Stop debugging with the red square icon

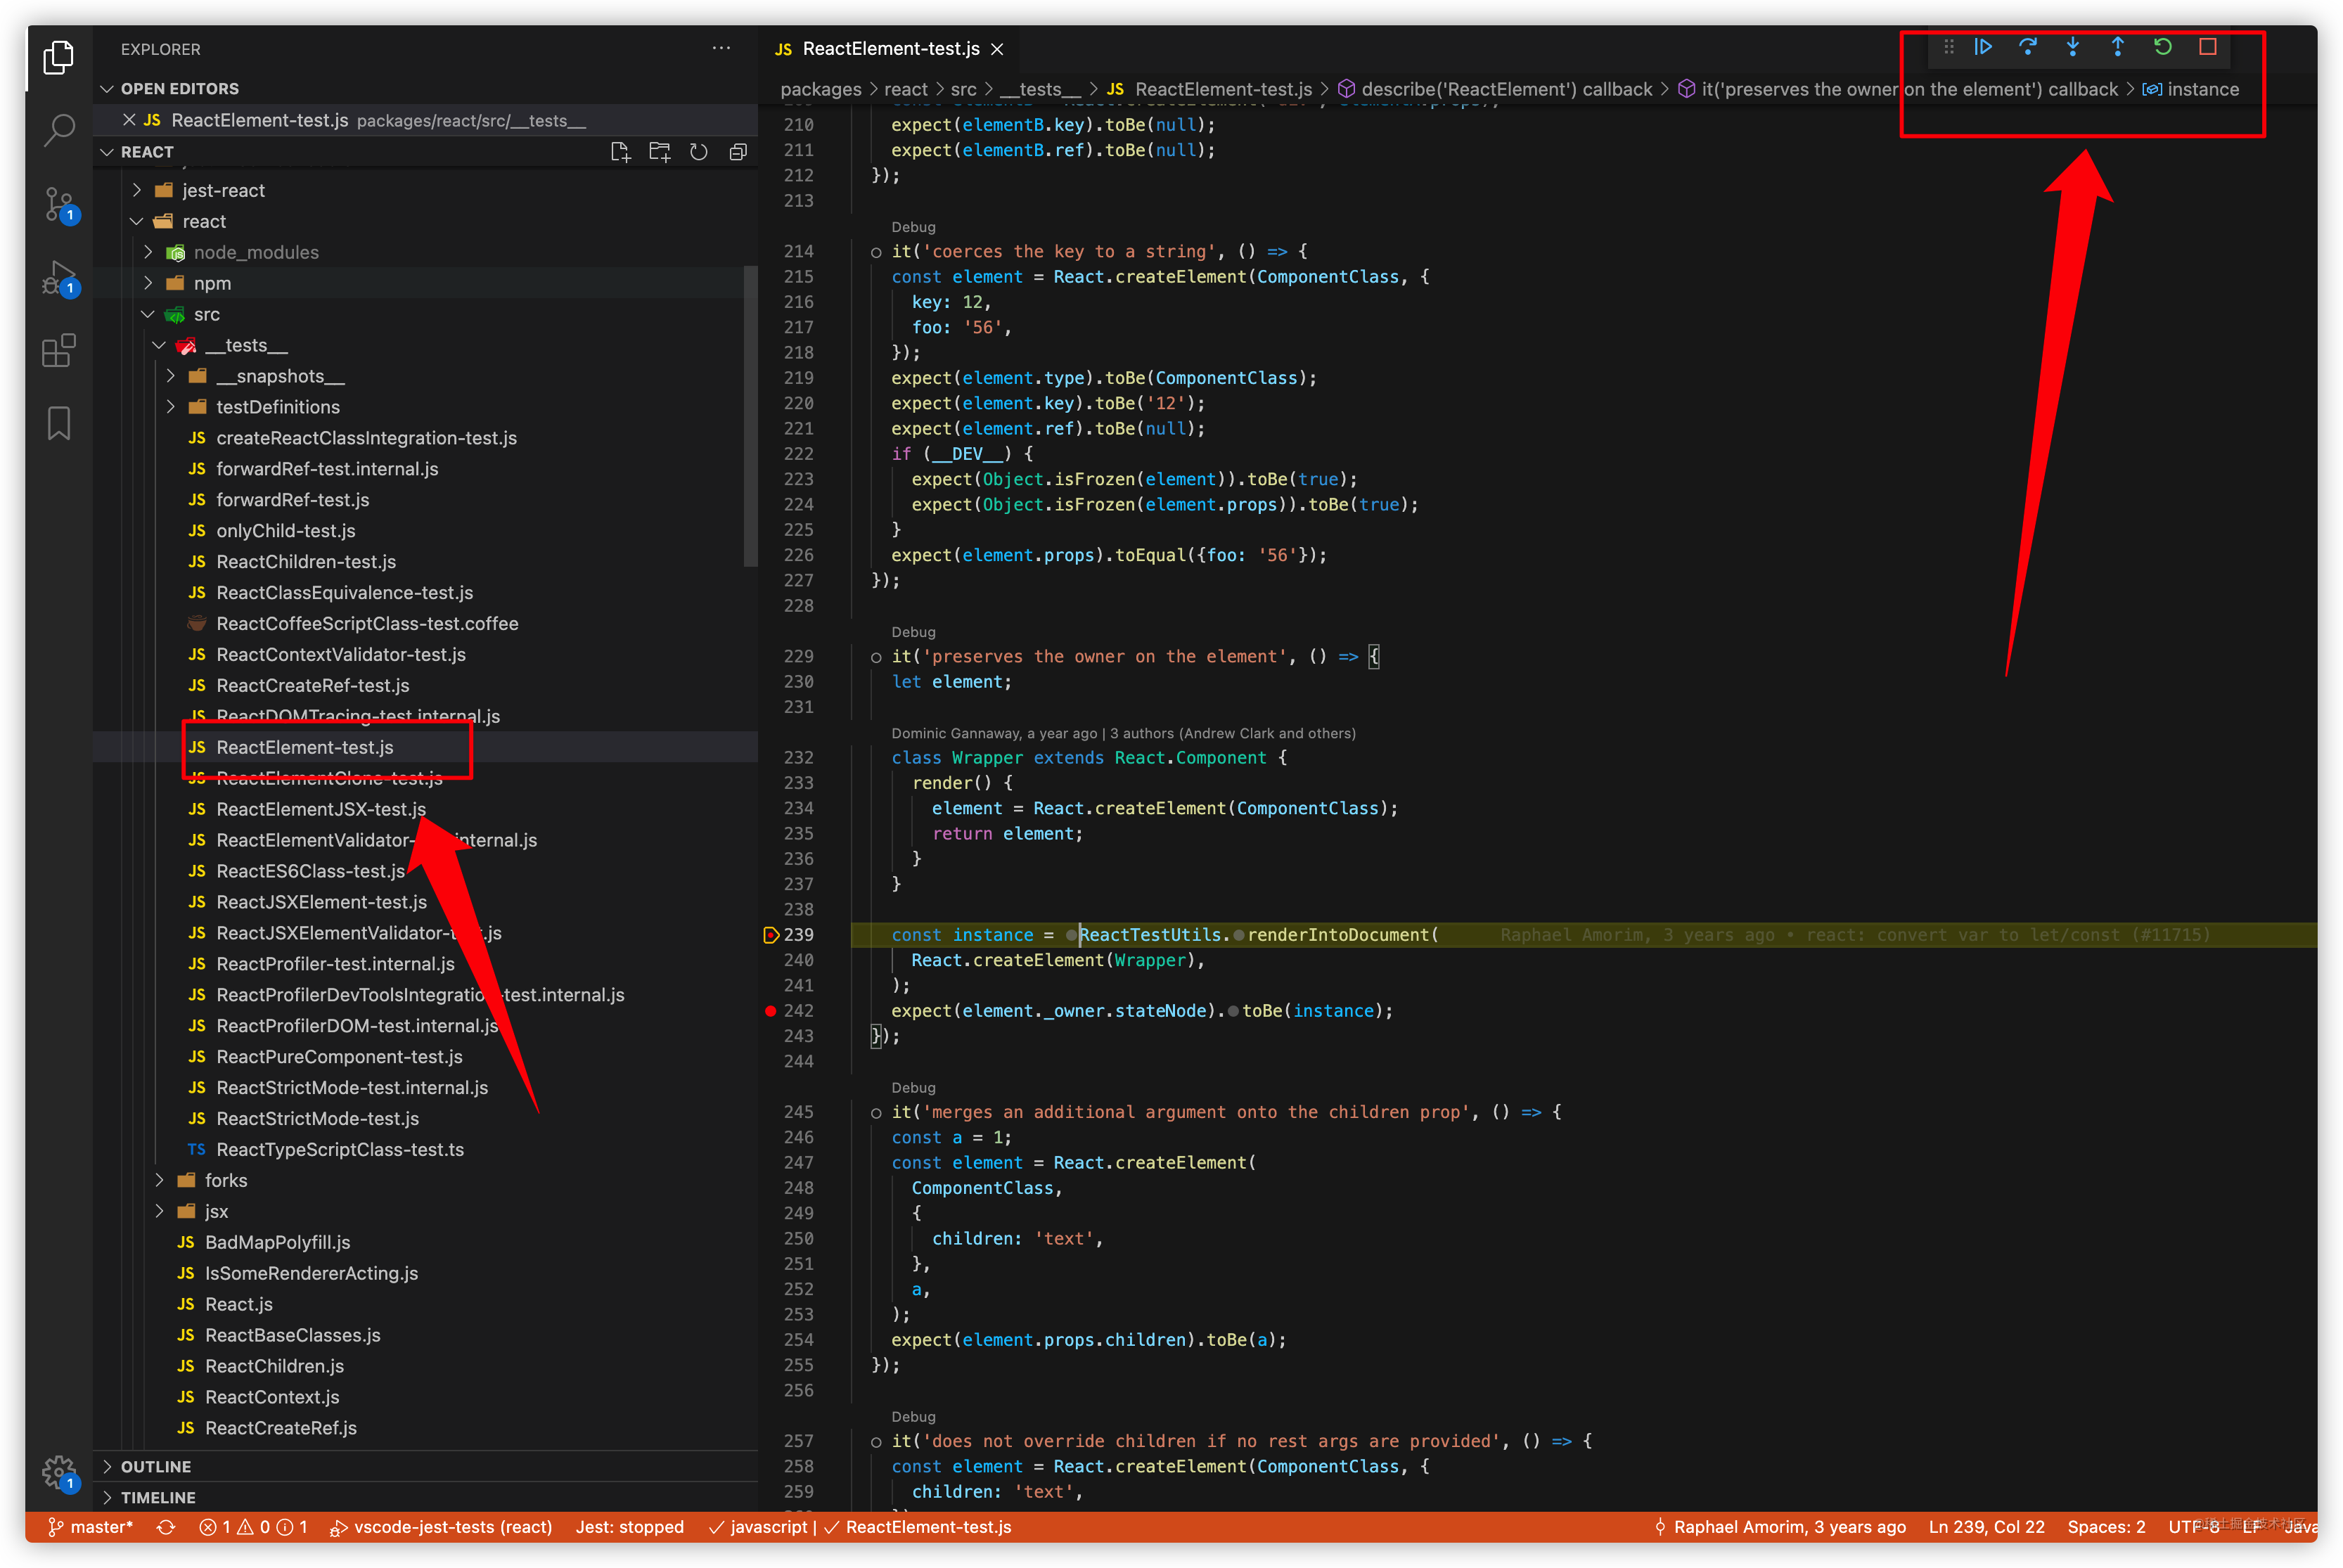[2207, 47]
